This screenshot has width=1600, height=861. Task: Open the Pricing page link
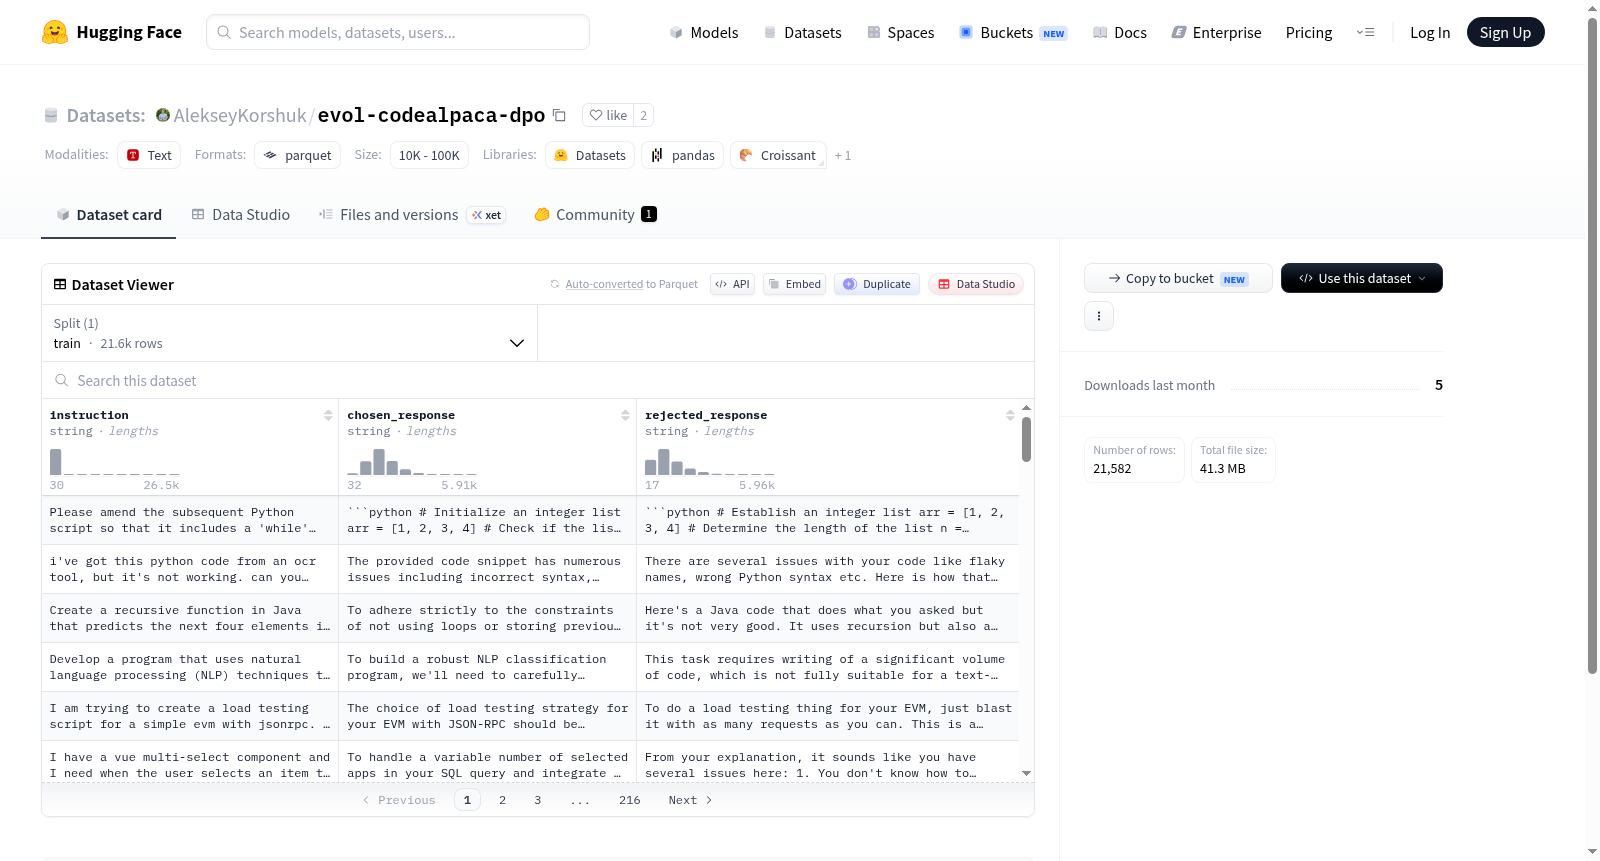click(x=1309, y=32)
